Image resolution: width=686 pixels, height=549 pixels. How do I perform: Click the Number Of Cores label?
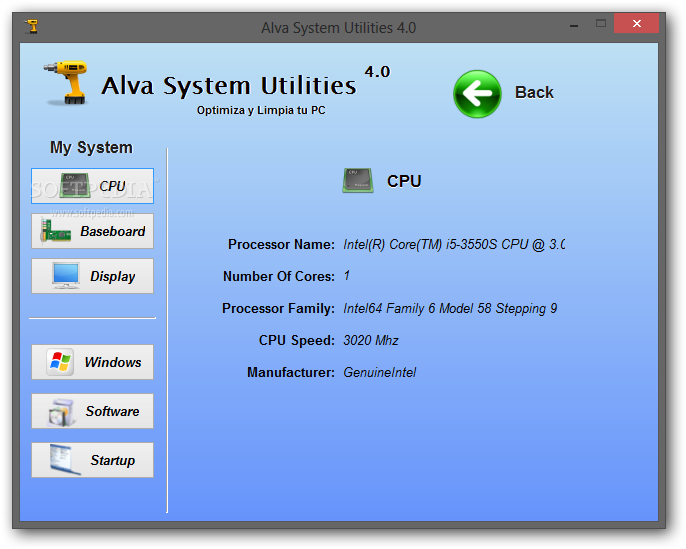point(279,276)
